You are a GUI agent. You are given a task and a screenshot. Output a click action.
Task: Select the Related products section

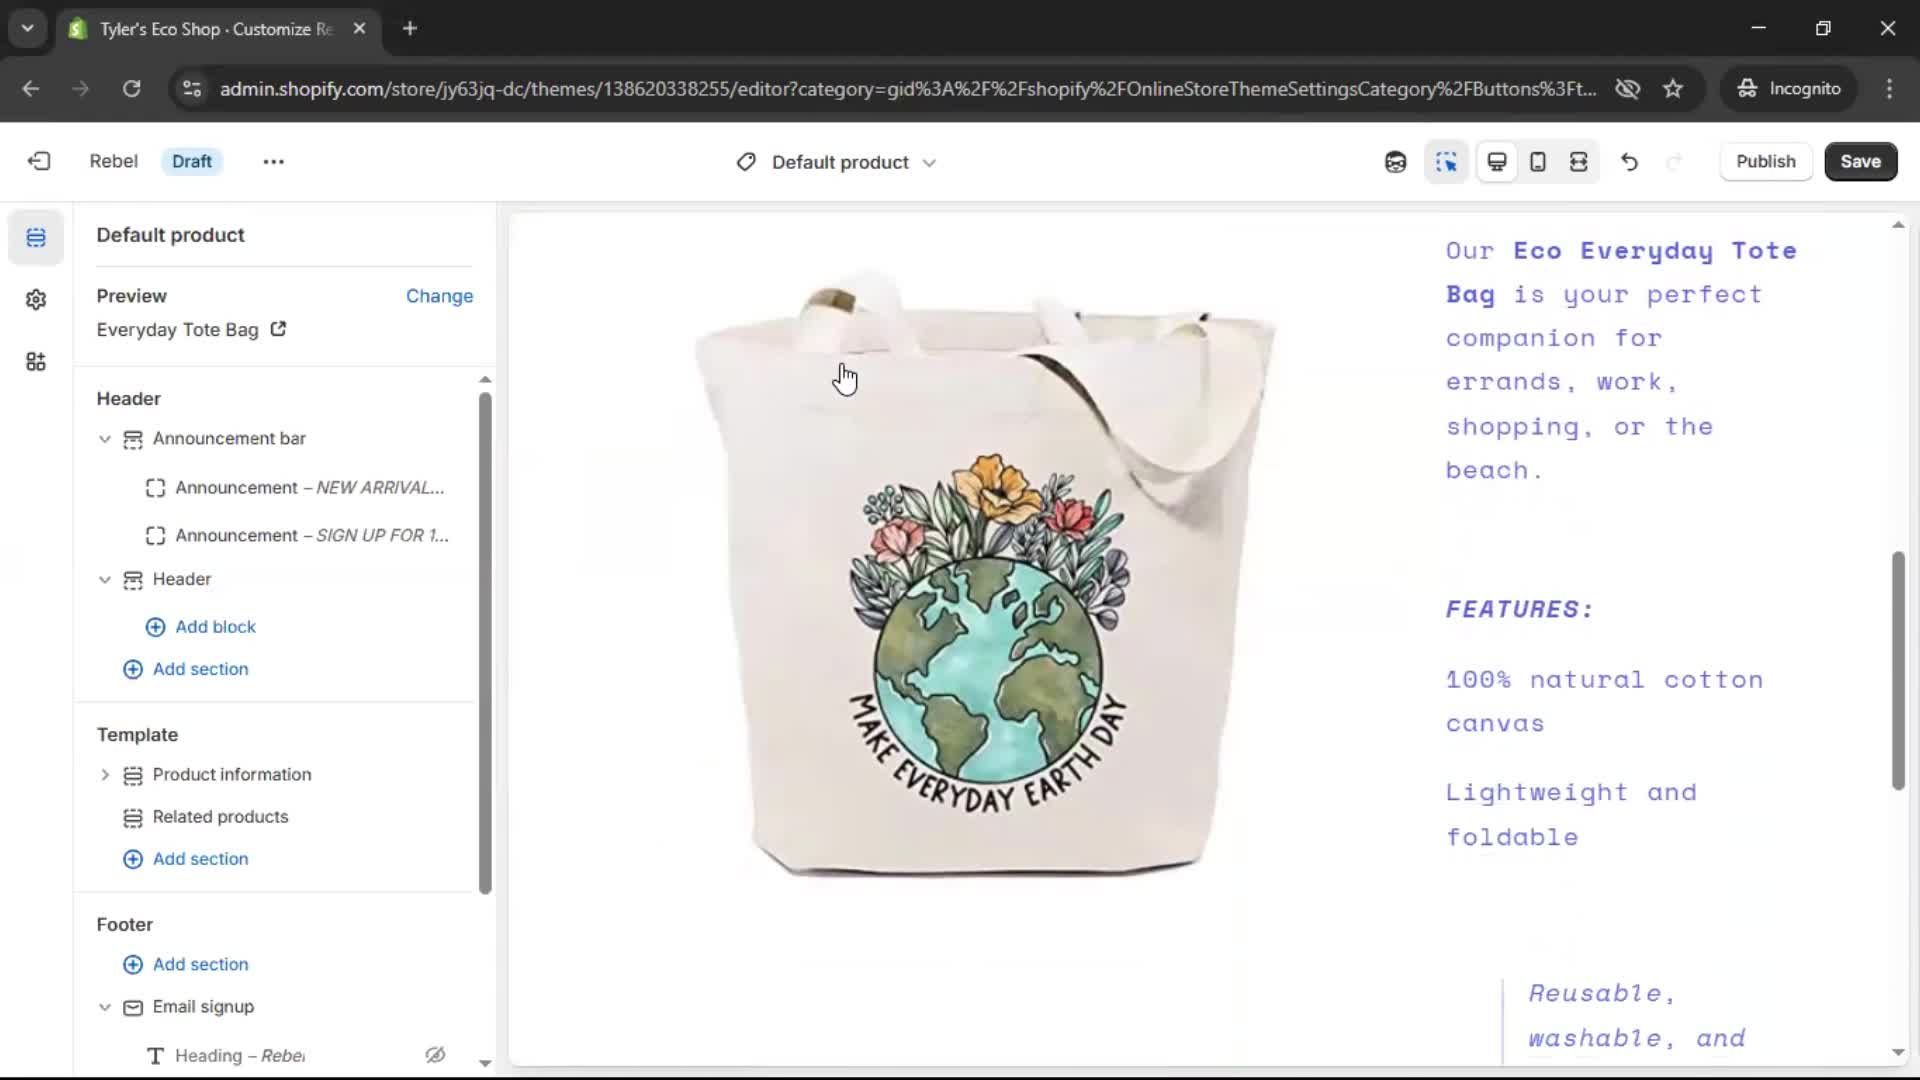(x=220, y=817)
